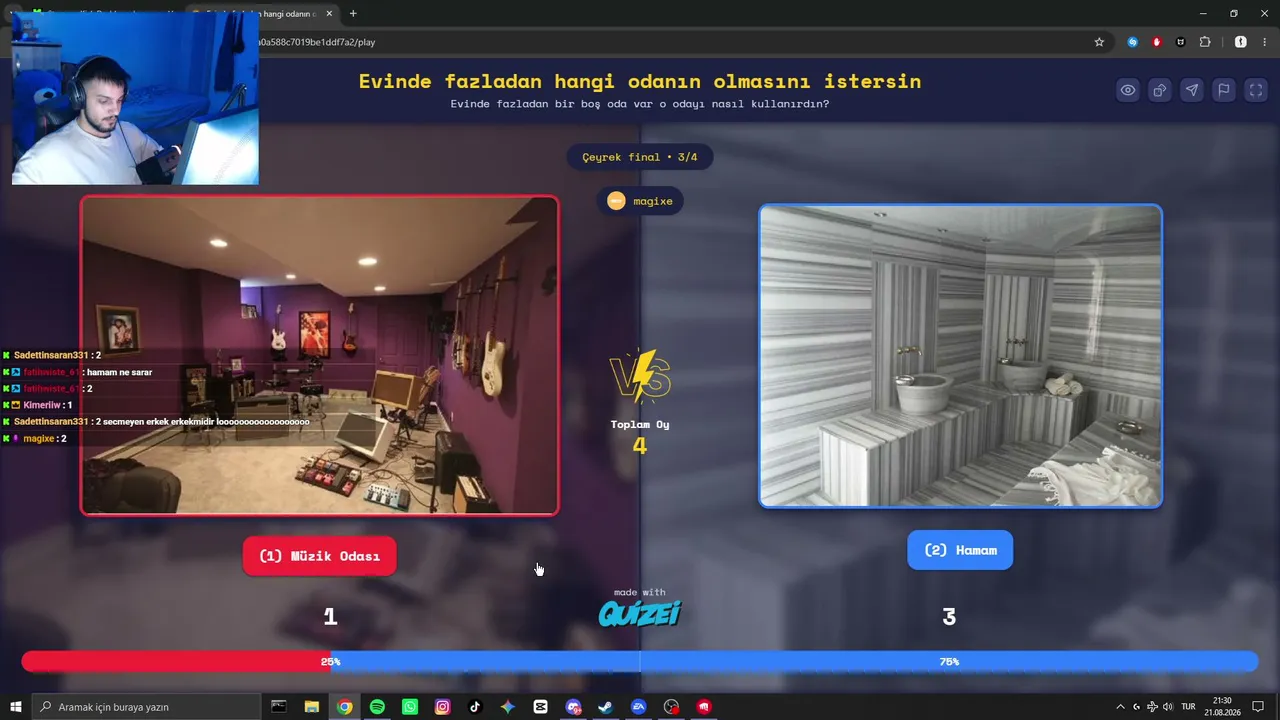Open WhatsApp from the taskbar
This screenshot has width=1280, height=720.
click(410, 707)
